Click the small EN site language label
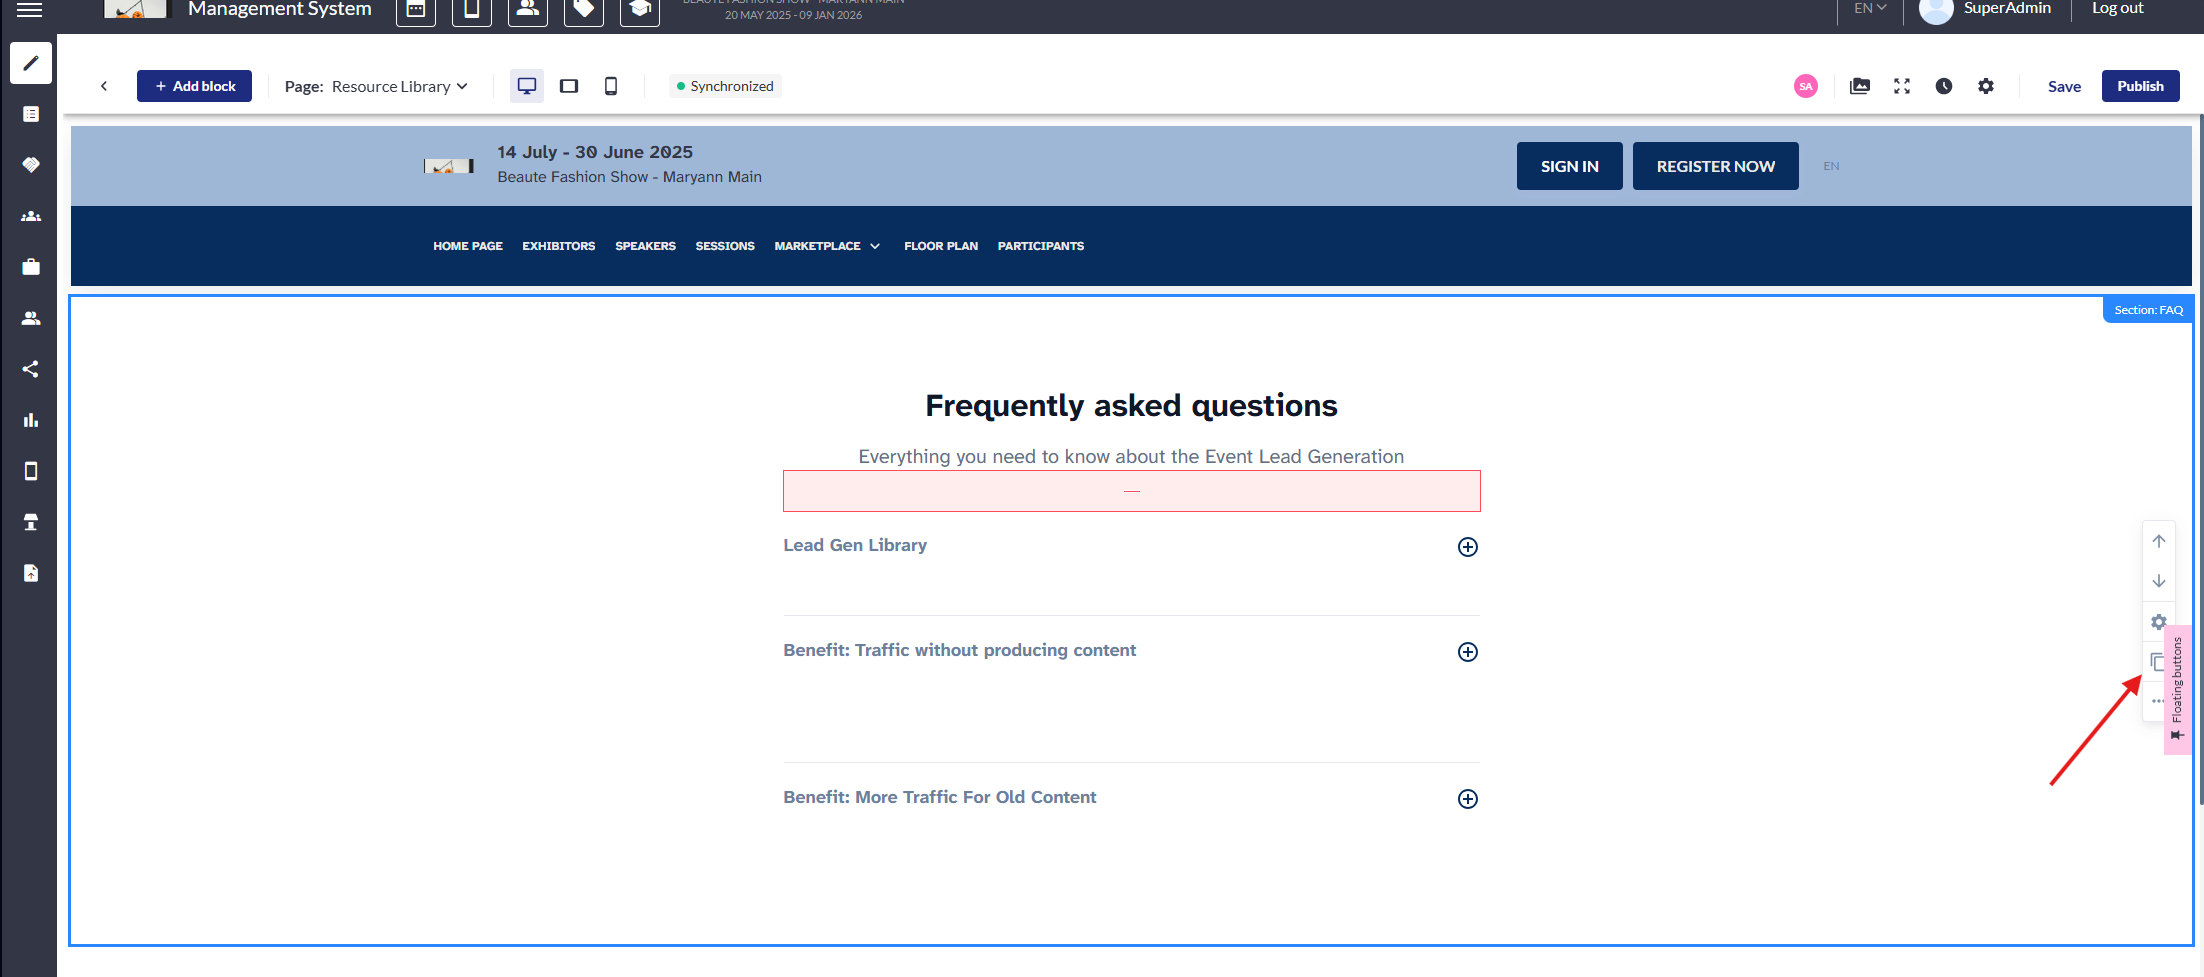 click(1831, 166)
